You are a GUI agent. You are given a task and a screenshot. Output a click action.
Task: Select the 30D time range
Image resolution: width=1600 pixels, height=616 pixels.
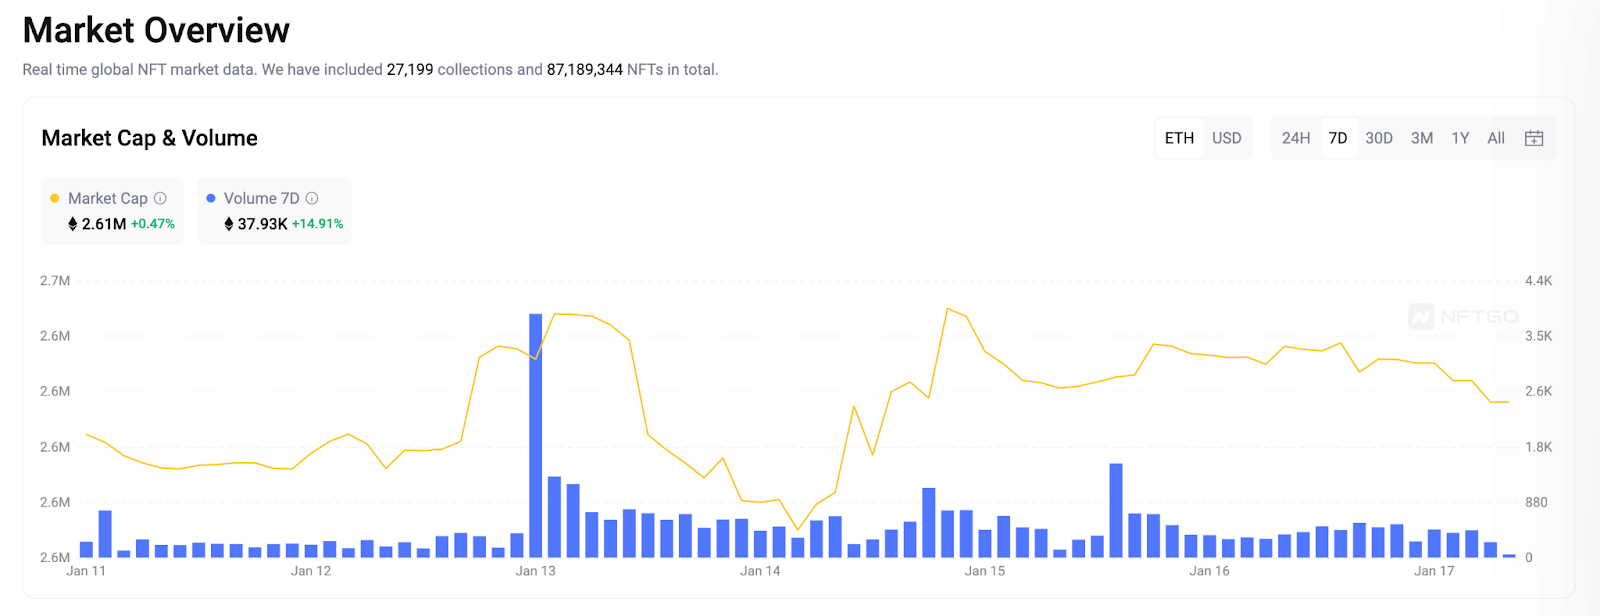coord(1379,138)
